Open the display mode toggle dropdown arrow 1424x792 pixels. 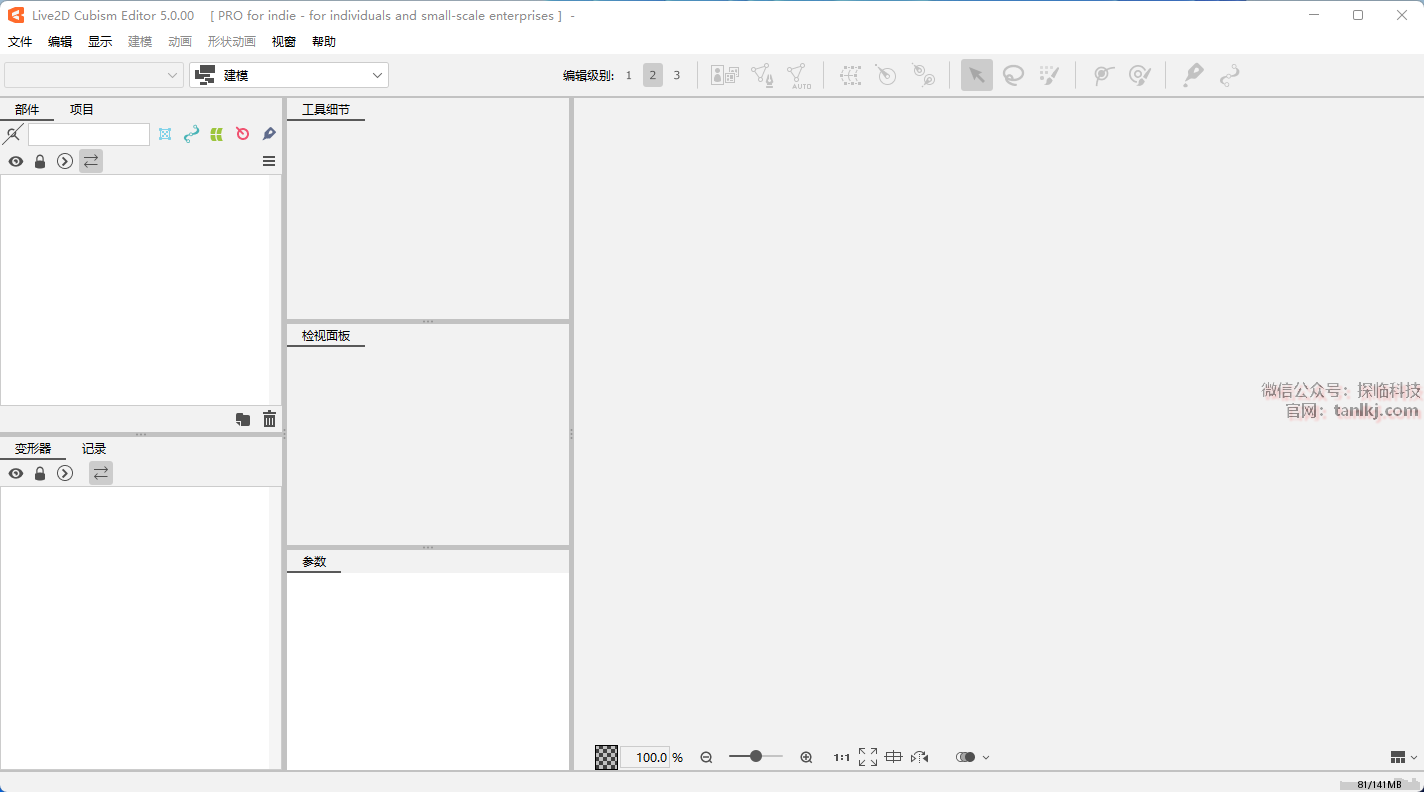986,758
